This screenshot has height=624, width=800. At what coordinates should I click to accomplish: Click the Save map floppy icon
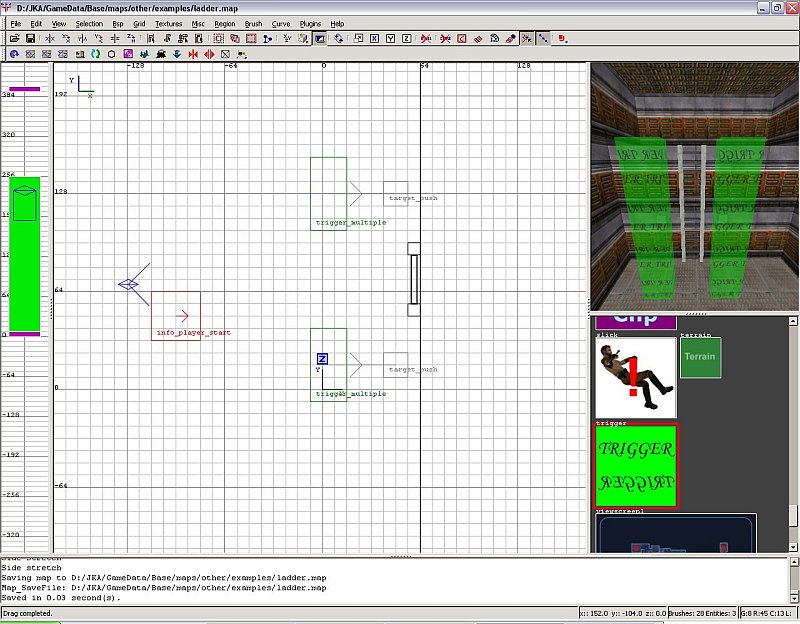point(30,38)
